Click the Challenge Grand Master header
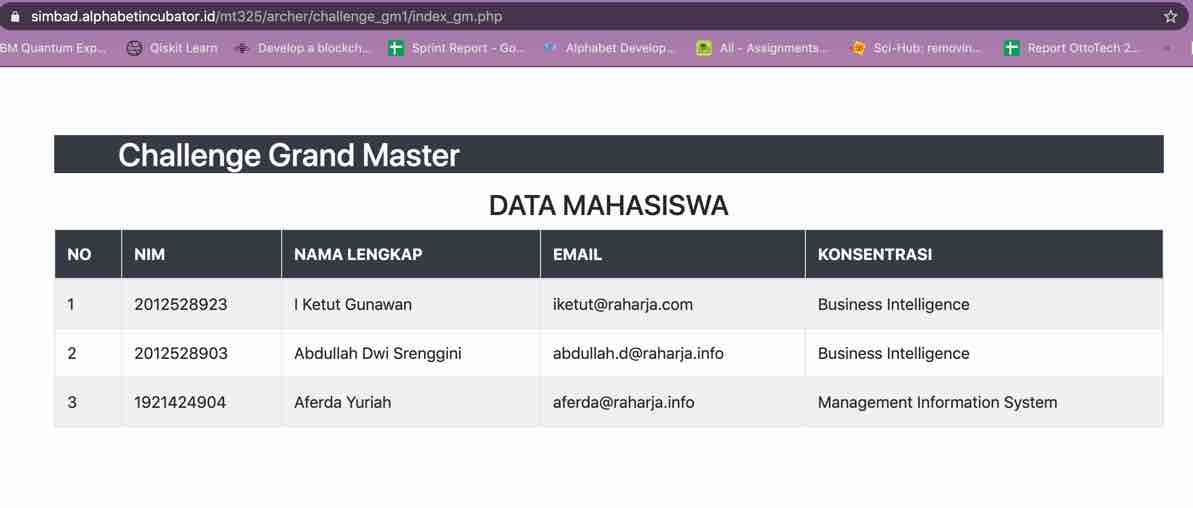The height and width of the screenshot is (508, 1193). (289, 155)
